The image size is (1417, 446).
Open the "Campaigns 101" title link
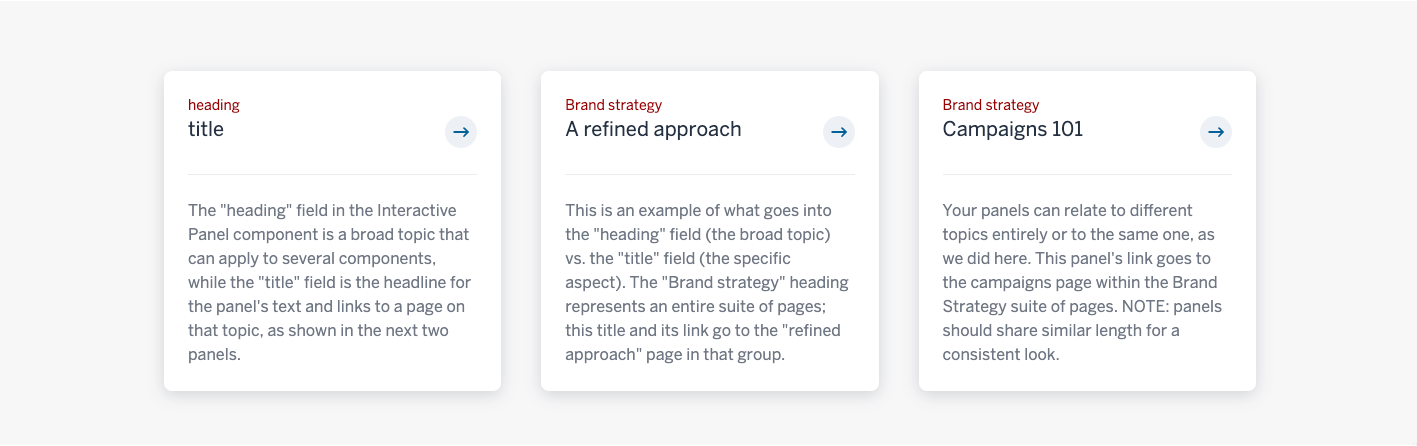[1013, 129]
